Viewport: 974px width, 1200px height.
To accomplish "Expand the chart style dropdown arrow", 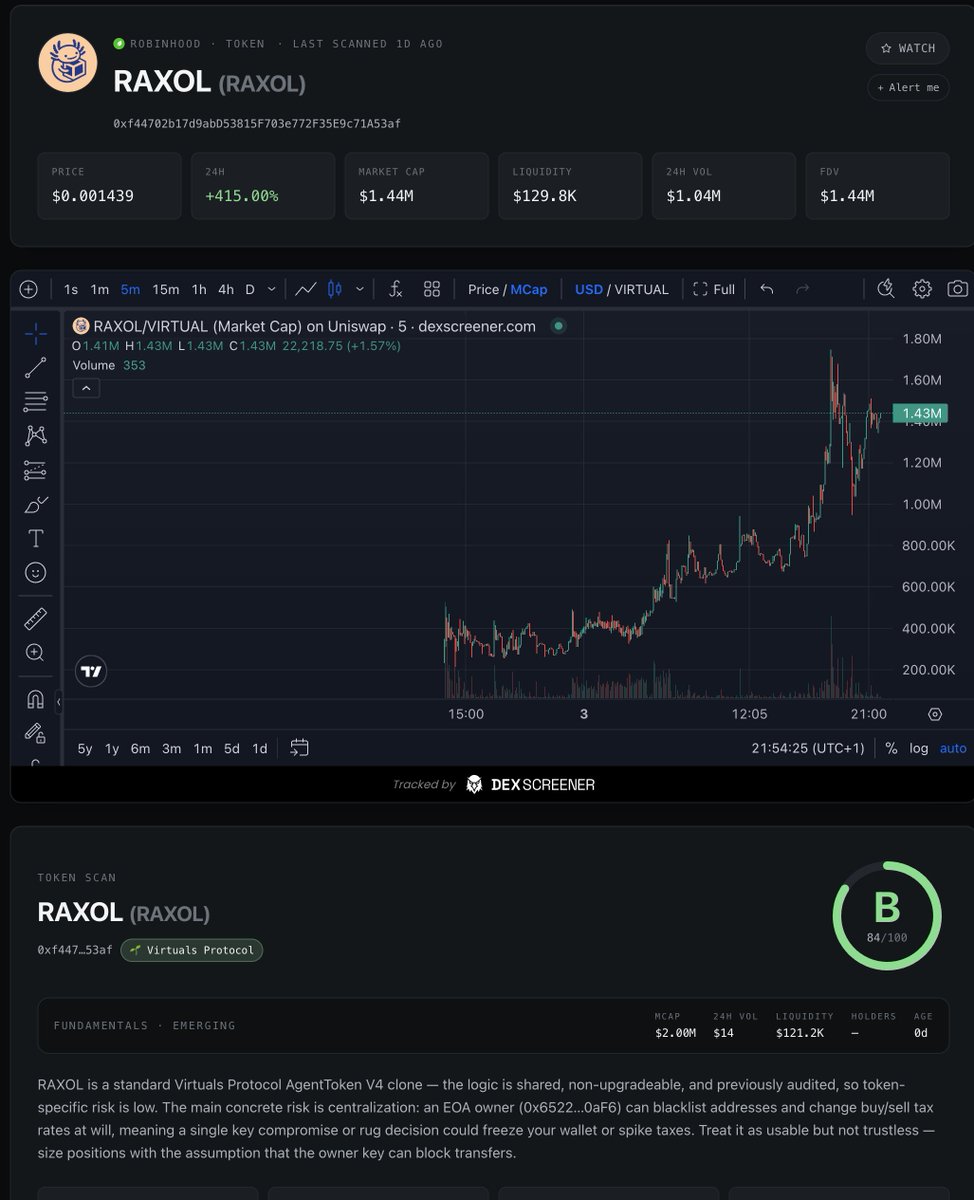I will [360, 289].
